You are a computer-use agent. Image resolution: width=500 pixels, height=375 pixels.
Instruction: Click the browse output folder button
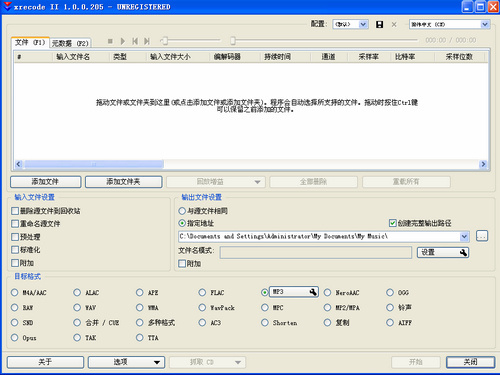click(482, 236)
